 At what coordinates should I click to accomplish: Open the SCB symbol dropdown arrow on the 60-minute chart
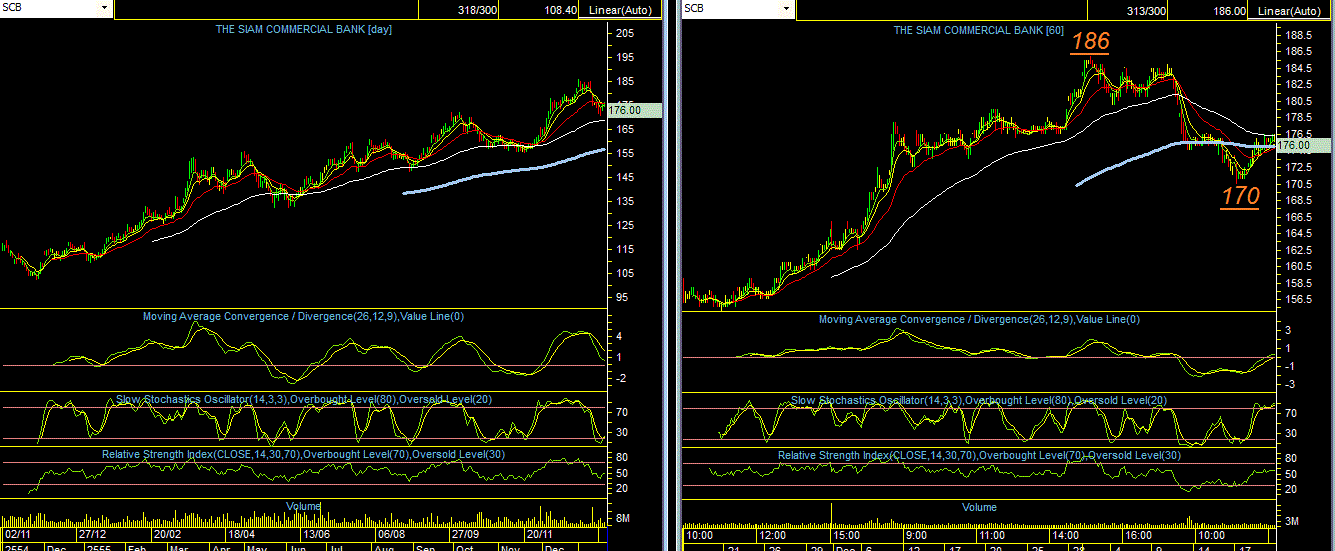(788, 8)
